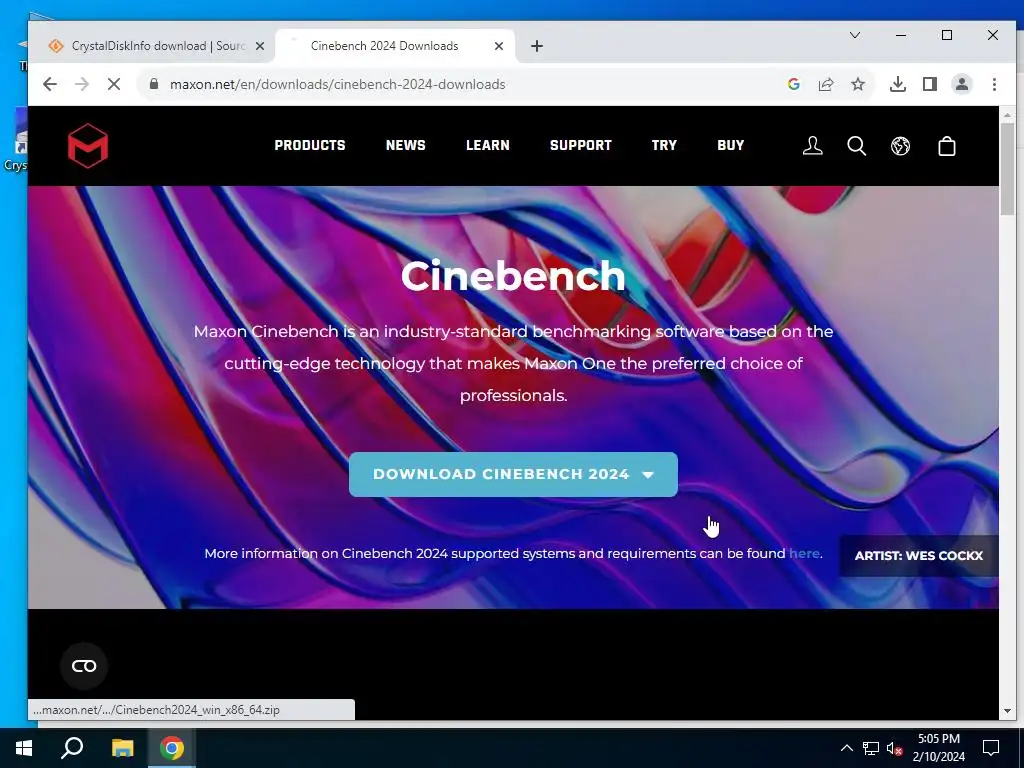Go back with browser back arrow
Image resolution: width=1024 pixels, height=768 pixels.
click(50, 84)
